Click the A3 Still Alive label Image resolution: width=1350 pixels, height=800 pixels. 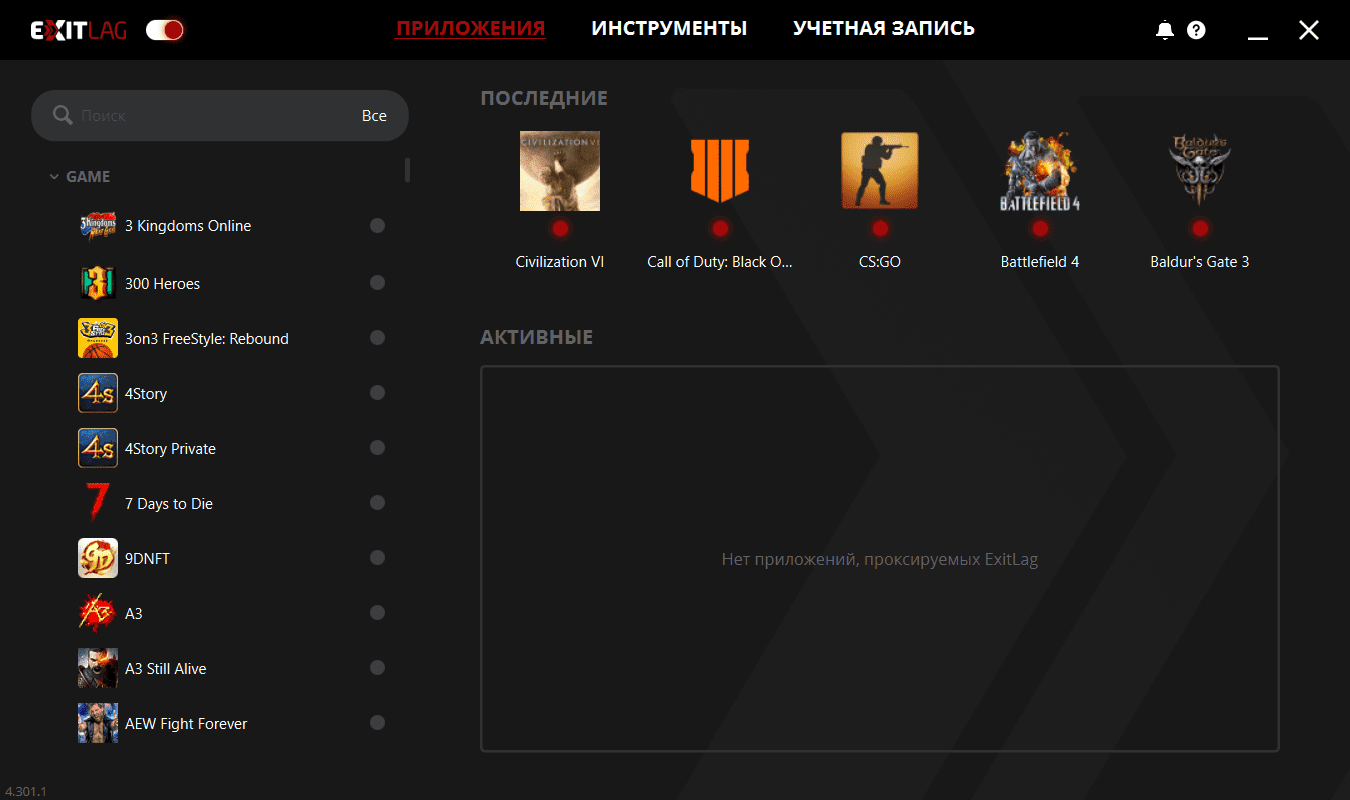(x=166, y=669)
